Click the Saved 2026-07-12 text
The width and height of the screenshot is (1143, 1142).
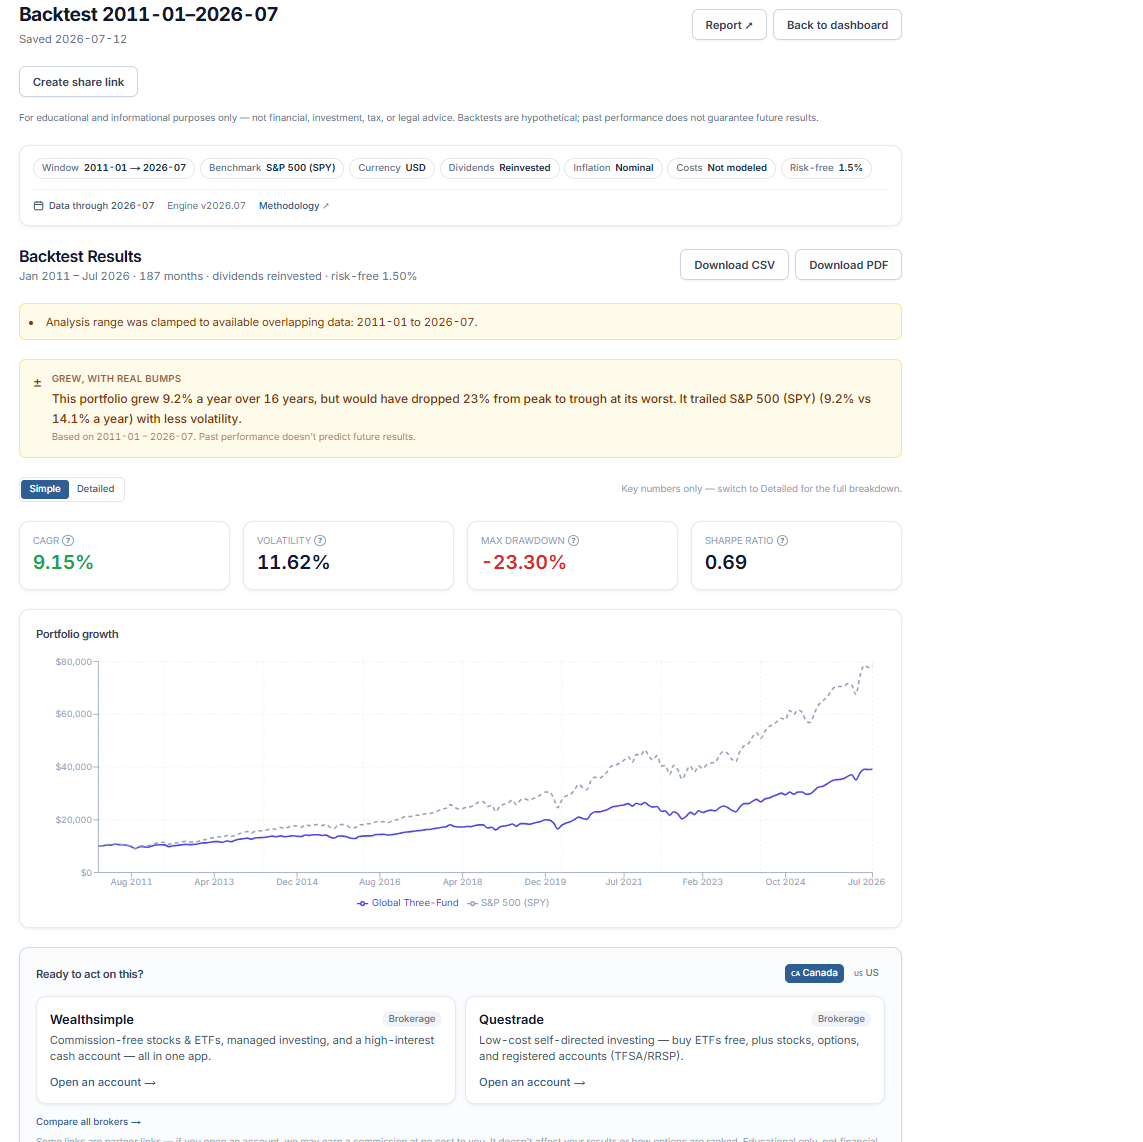(x=73, y=39)
